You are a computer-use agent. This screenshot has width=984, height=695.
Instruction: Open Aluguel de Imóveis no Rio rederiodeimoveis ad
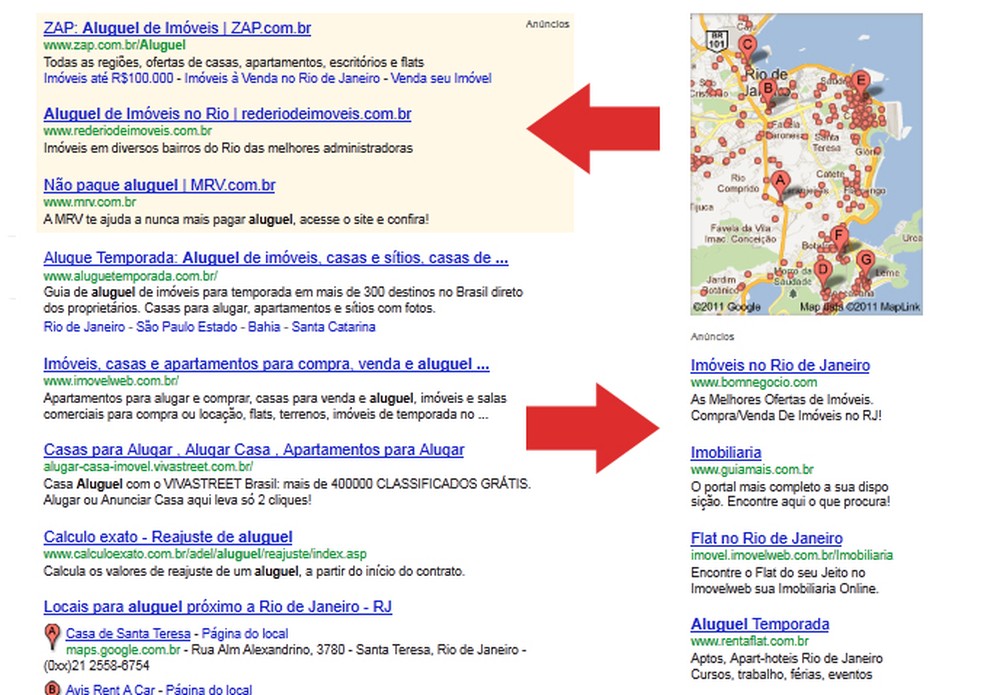(x=227, y=114)
